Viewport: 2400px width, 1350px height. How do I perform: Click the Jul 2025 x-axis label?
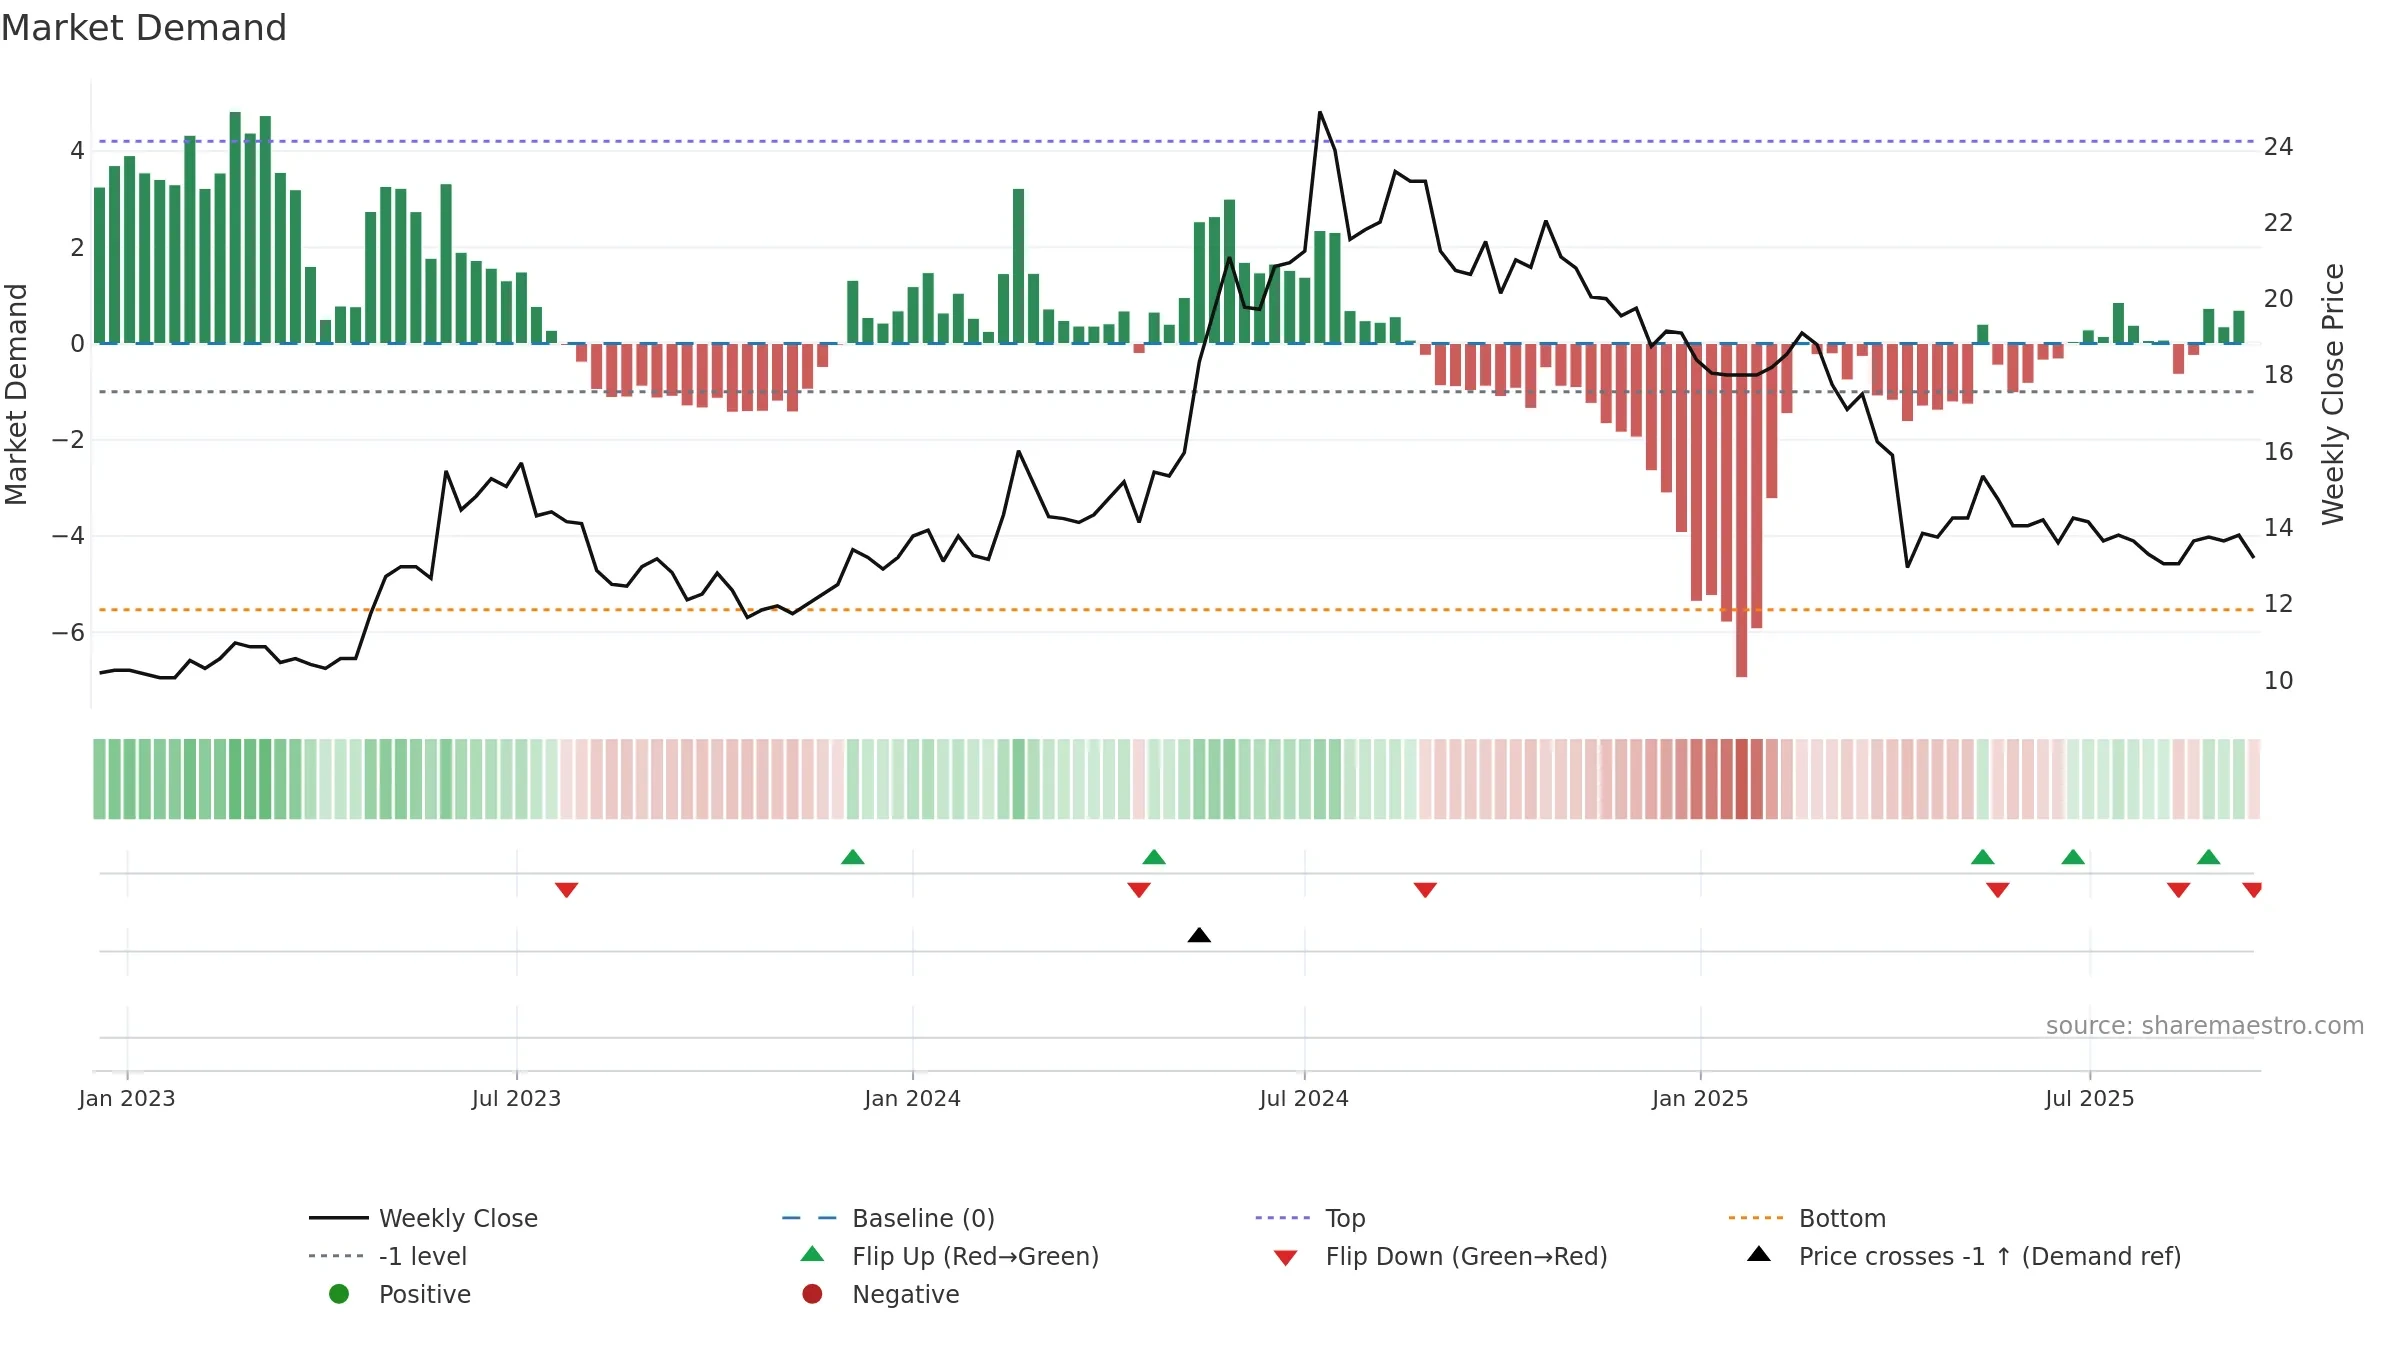[2090, 1099]
